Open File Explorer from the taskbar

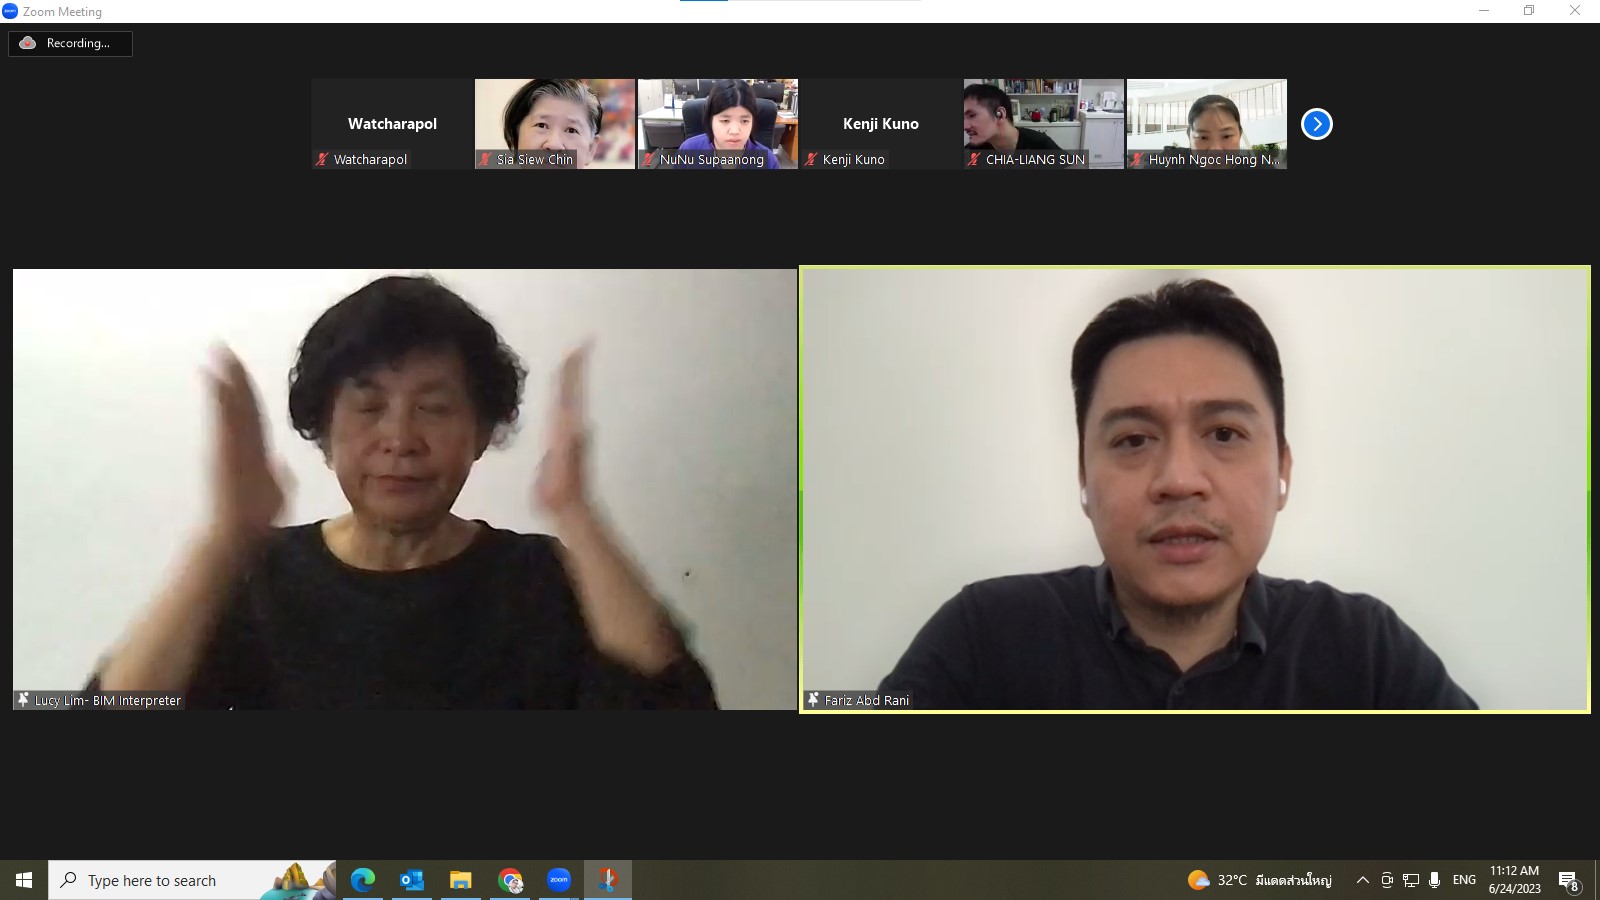coord(460,880)
